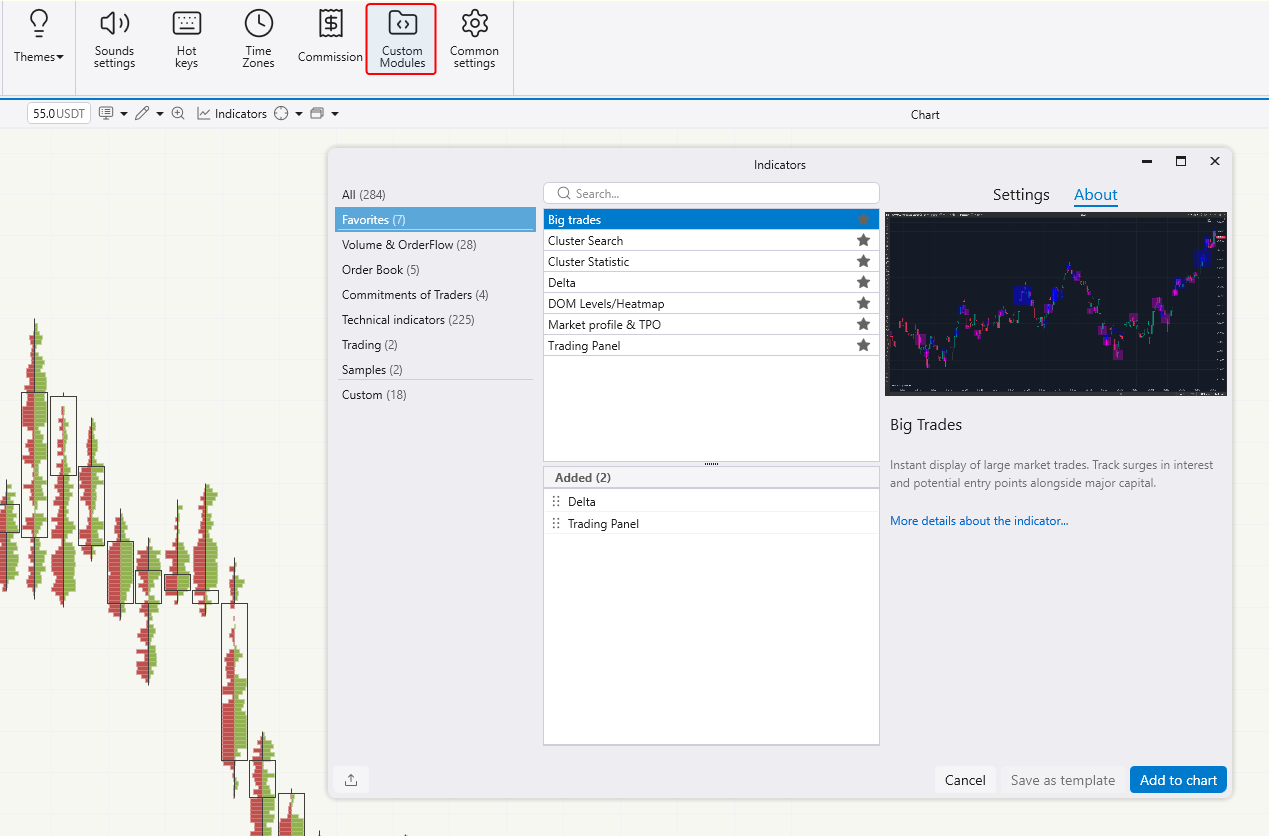The image size is (1269, 836).
Task: Switch to the Settings tab
Action: click(1020, 195)
